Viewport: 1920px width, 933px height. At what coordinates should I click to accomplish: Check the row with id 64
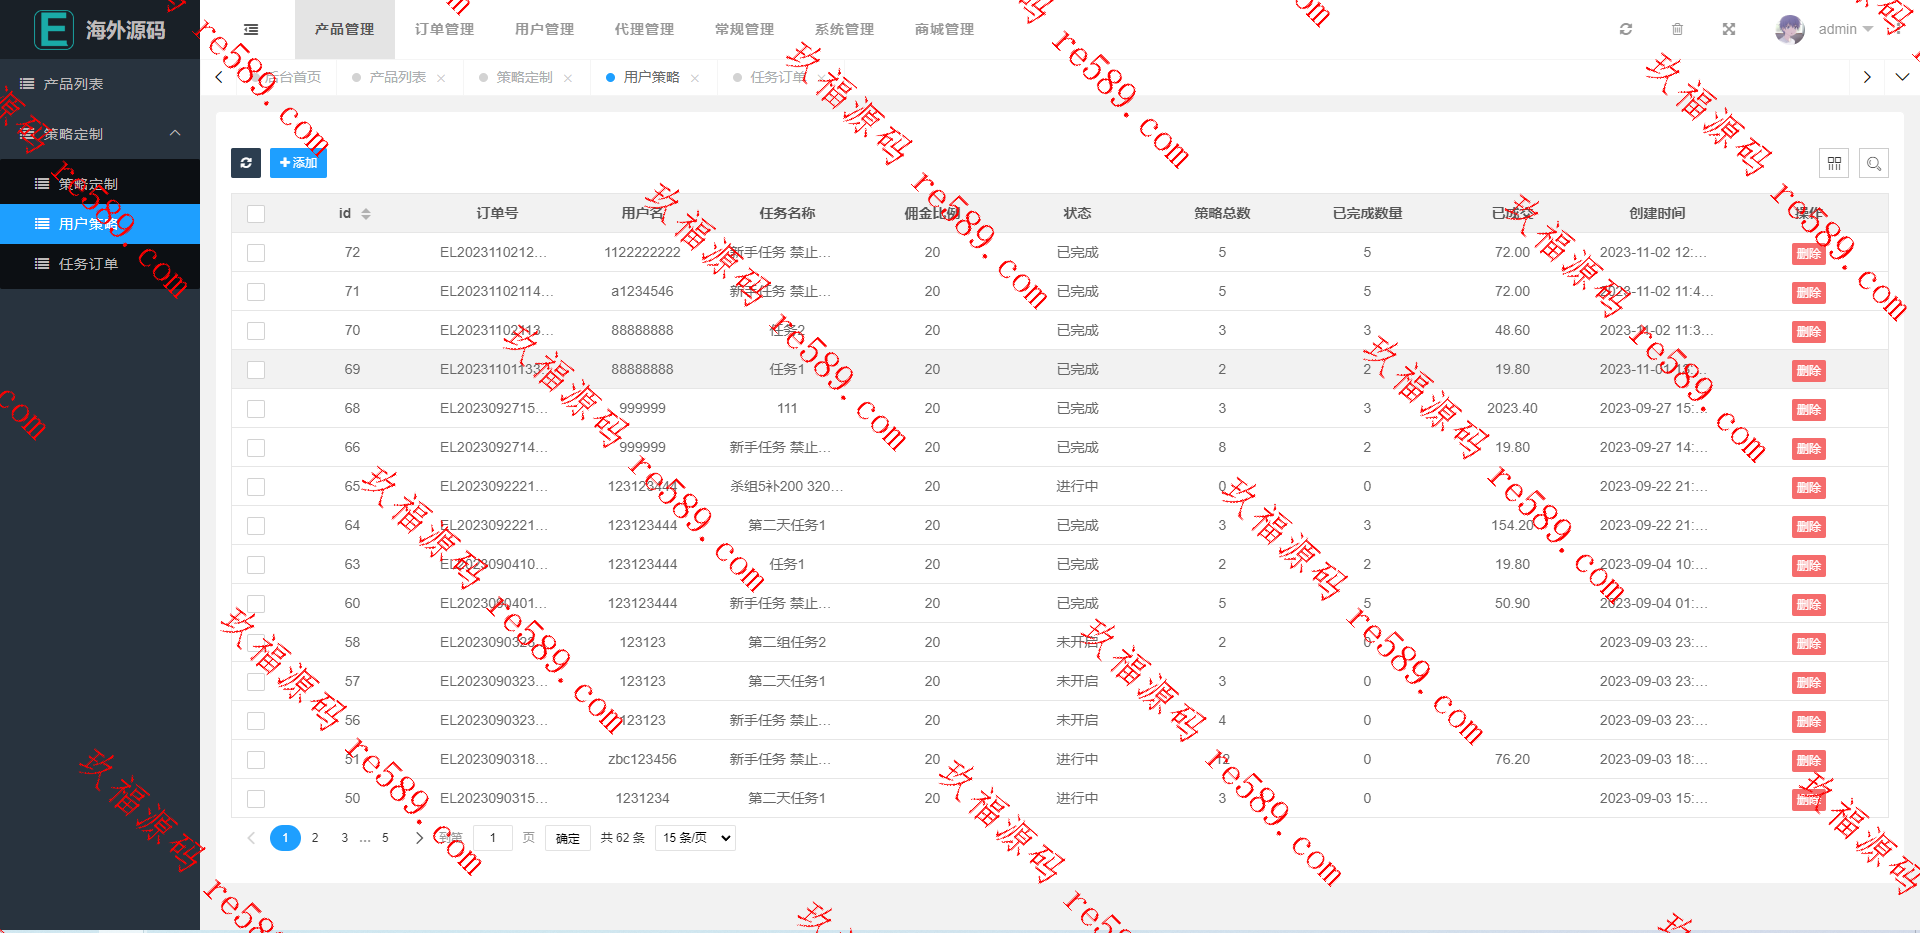pyautogui.click(x=256, y=526)
